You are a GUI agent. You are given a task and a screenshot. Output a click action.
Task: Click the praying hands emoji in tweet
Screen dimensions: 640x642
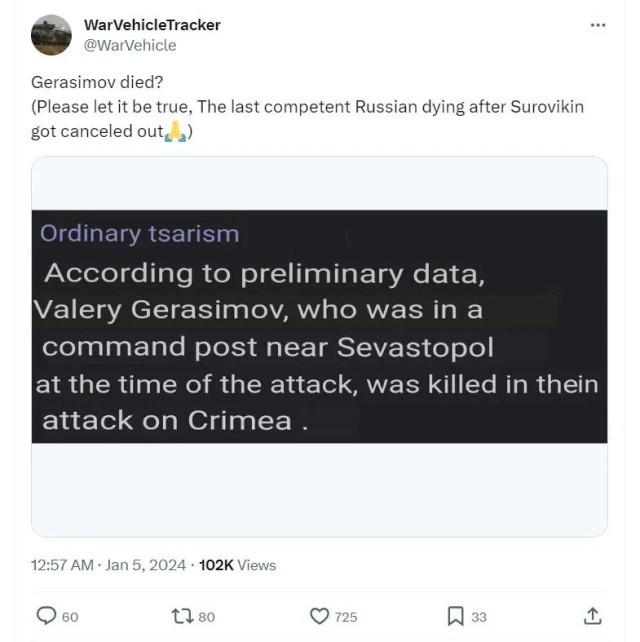[x=174, y=132]
